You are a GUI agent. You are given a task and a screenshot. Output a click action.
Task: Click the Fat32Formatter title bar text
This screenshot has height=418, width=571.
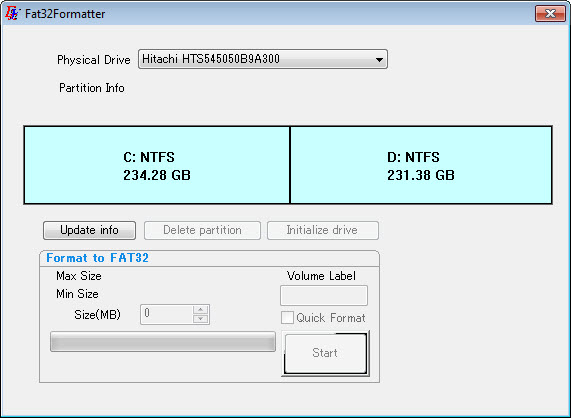pos(65,14)
